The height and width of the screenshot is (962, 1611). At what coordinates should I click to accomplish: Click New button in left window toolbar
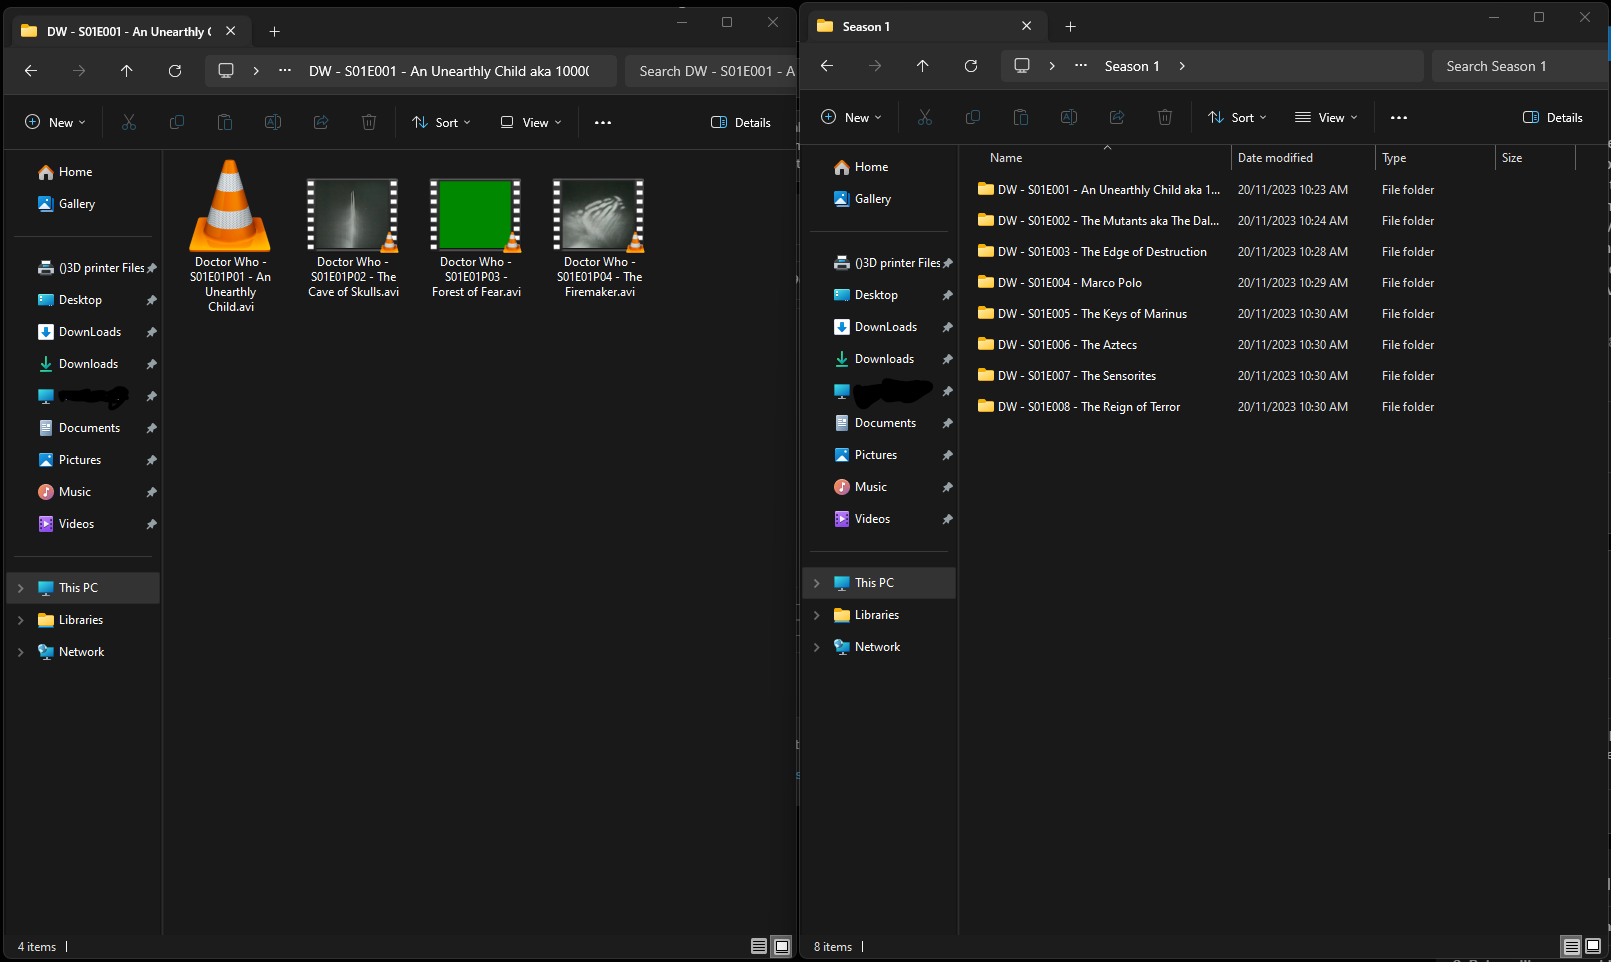coord(55,123)
